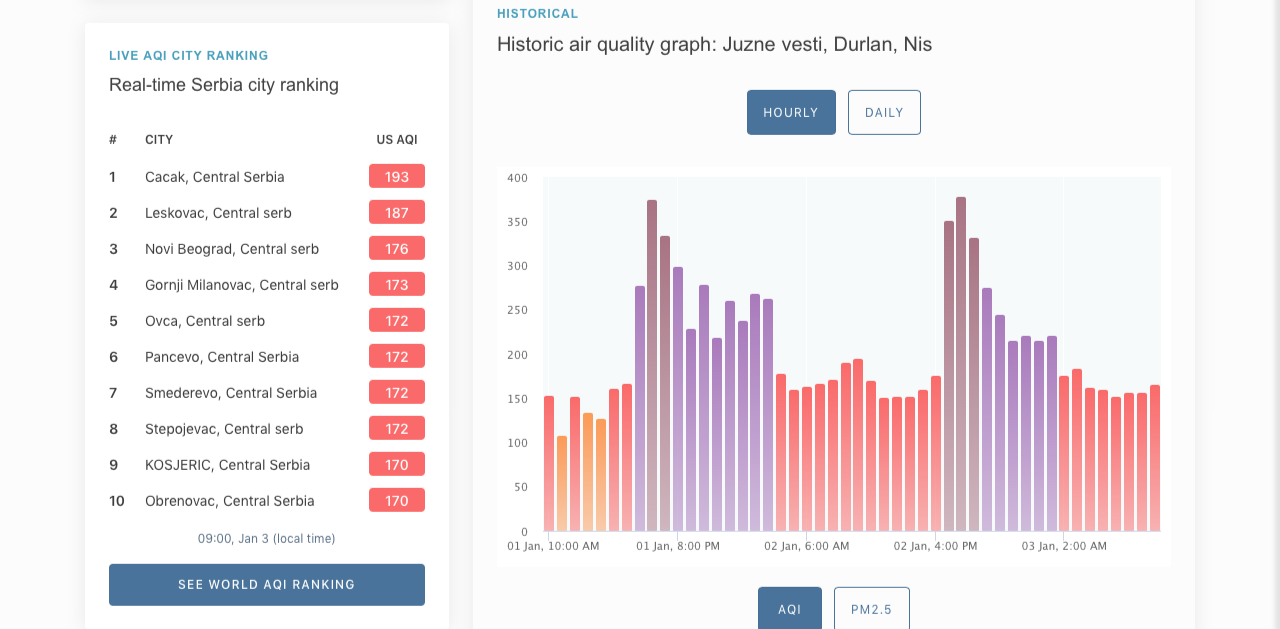Switch graph to Hourly view
1280x629 pixels.
click(791, 112)
